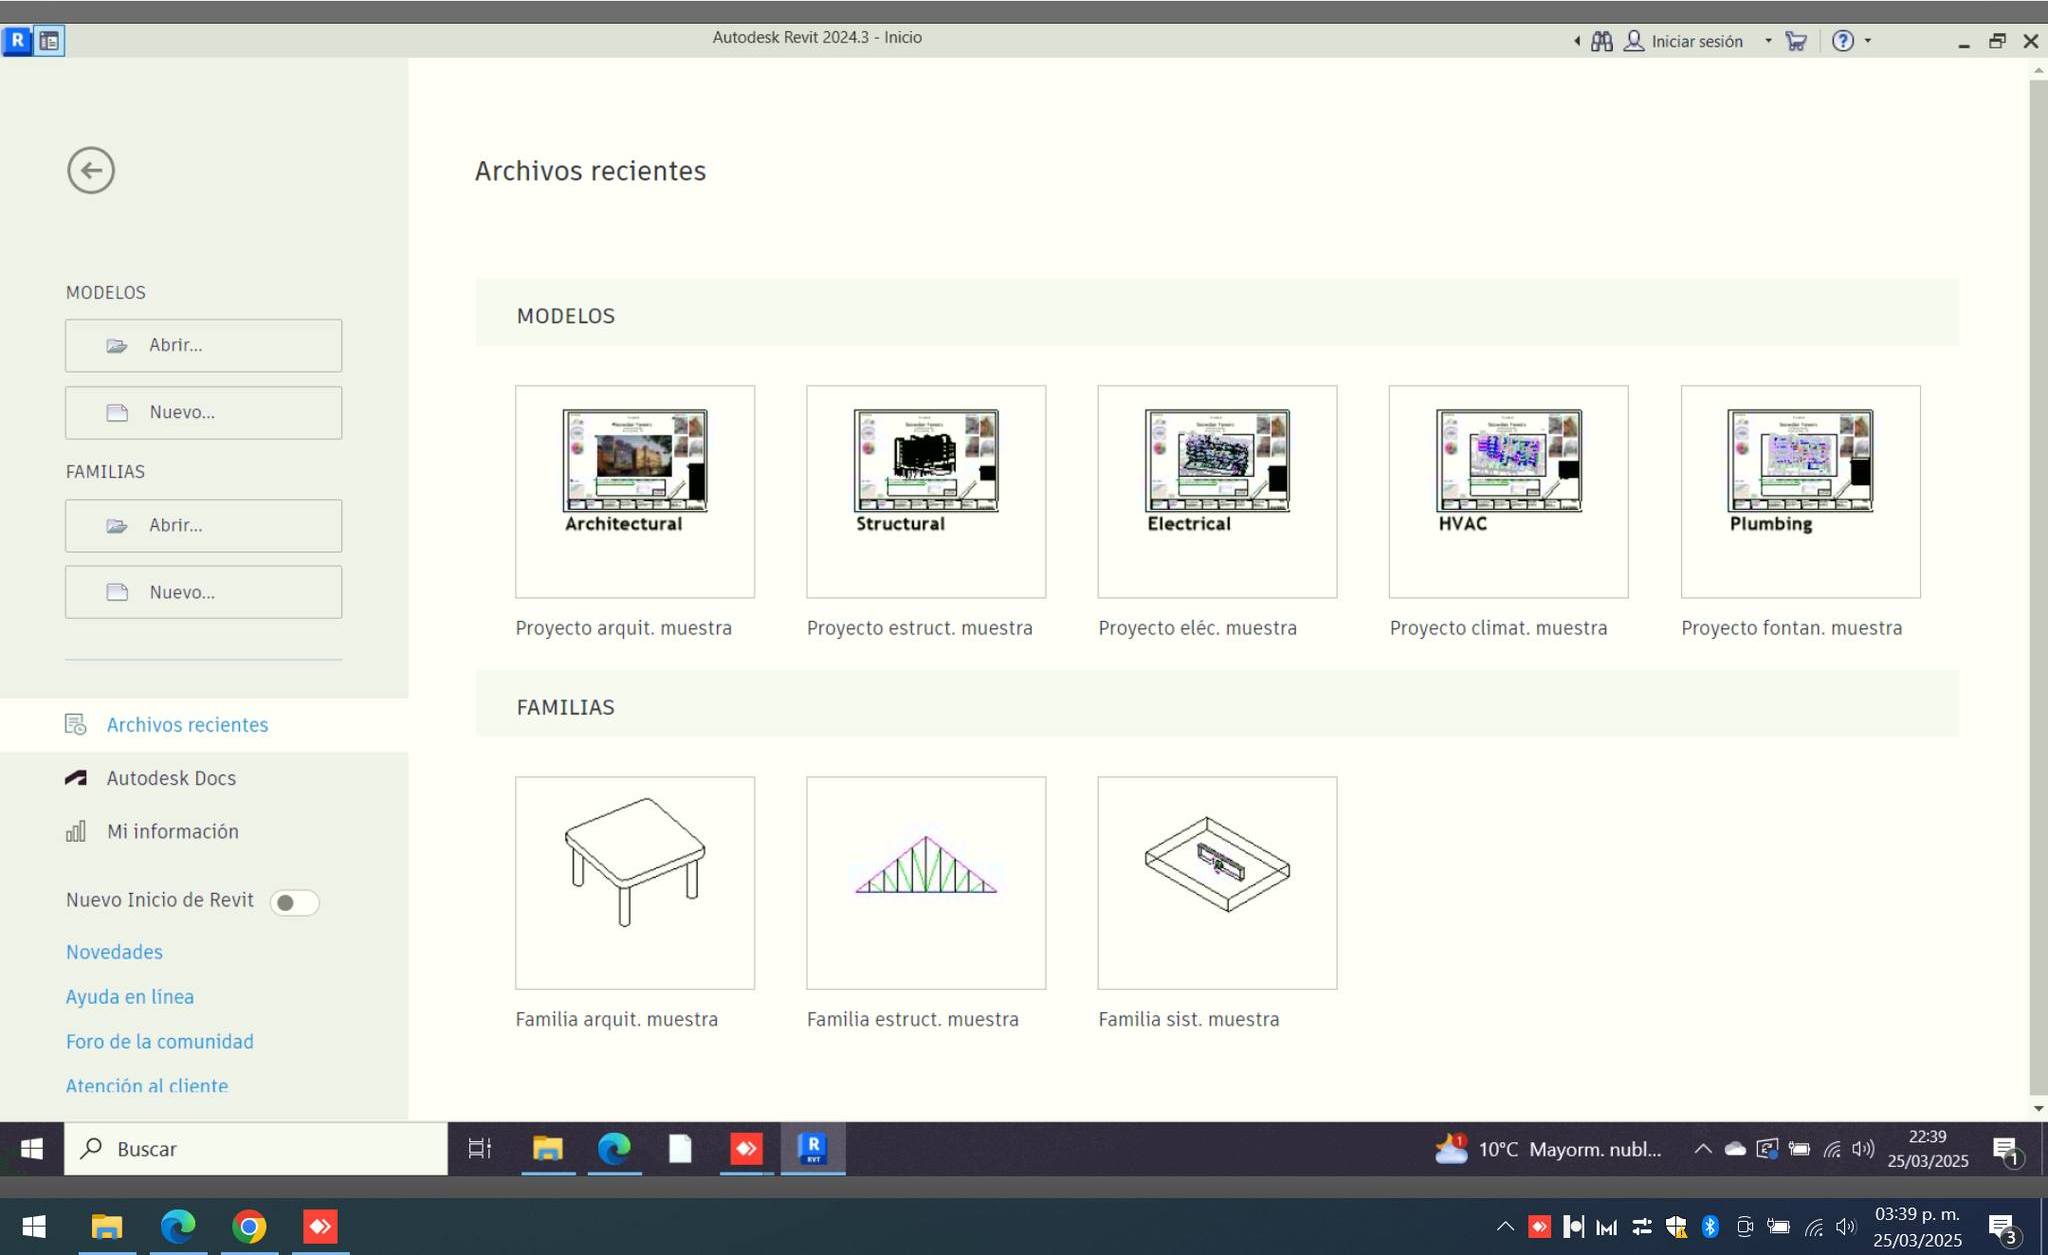
Task: Click the Bluetooth icon in the outer system tray
Action: 1710,1226
